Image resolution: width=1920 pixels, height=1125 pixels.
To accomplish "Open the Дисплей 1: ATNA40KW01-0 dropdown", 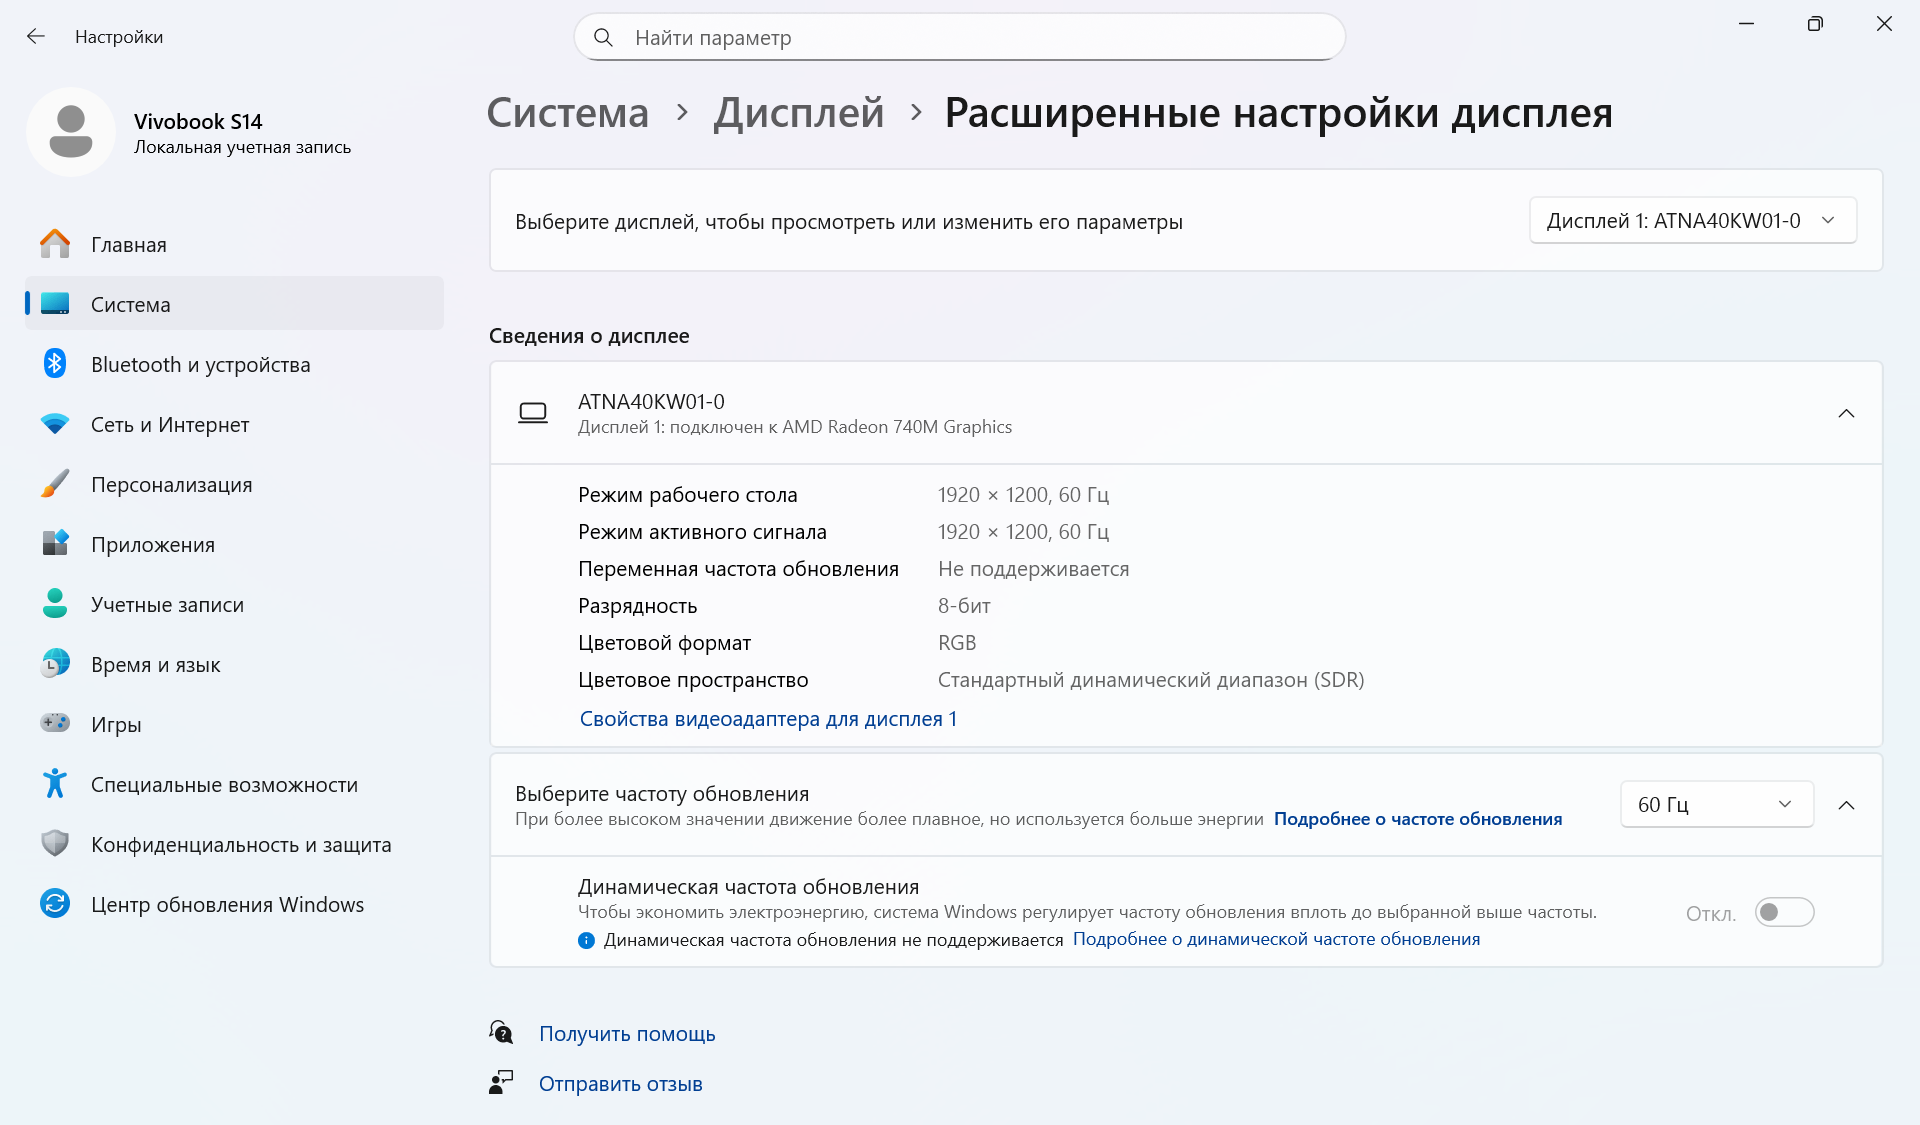I will coord(1693,221).
